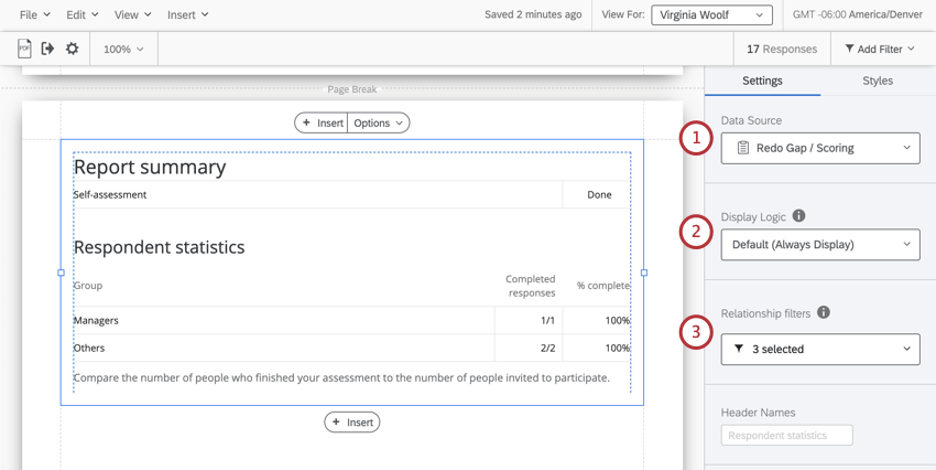The image size is (936, 470).
Task: Click the Insert button below the widget
Action: 352,422
